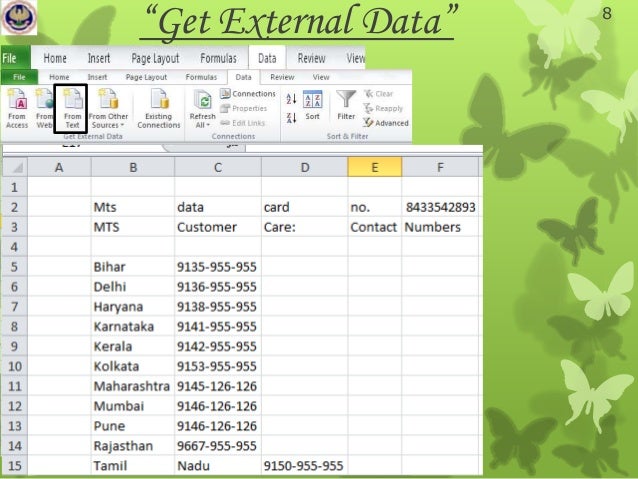Open the large Page Layout tab
638x479 pixels.
tap(155, 58)
